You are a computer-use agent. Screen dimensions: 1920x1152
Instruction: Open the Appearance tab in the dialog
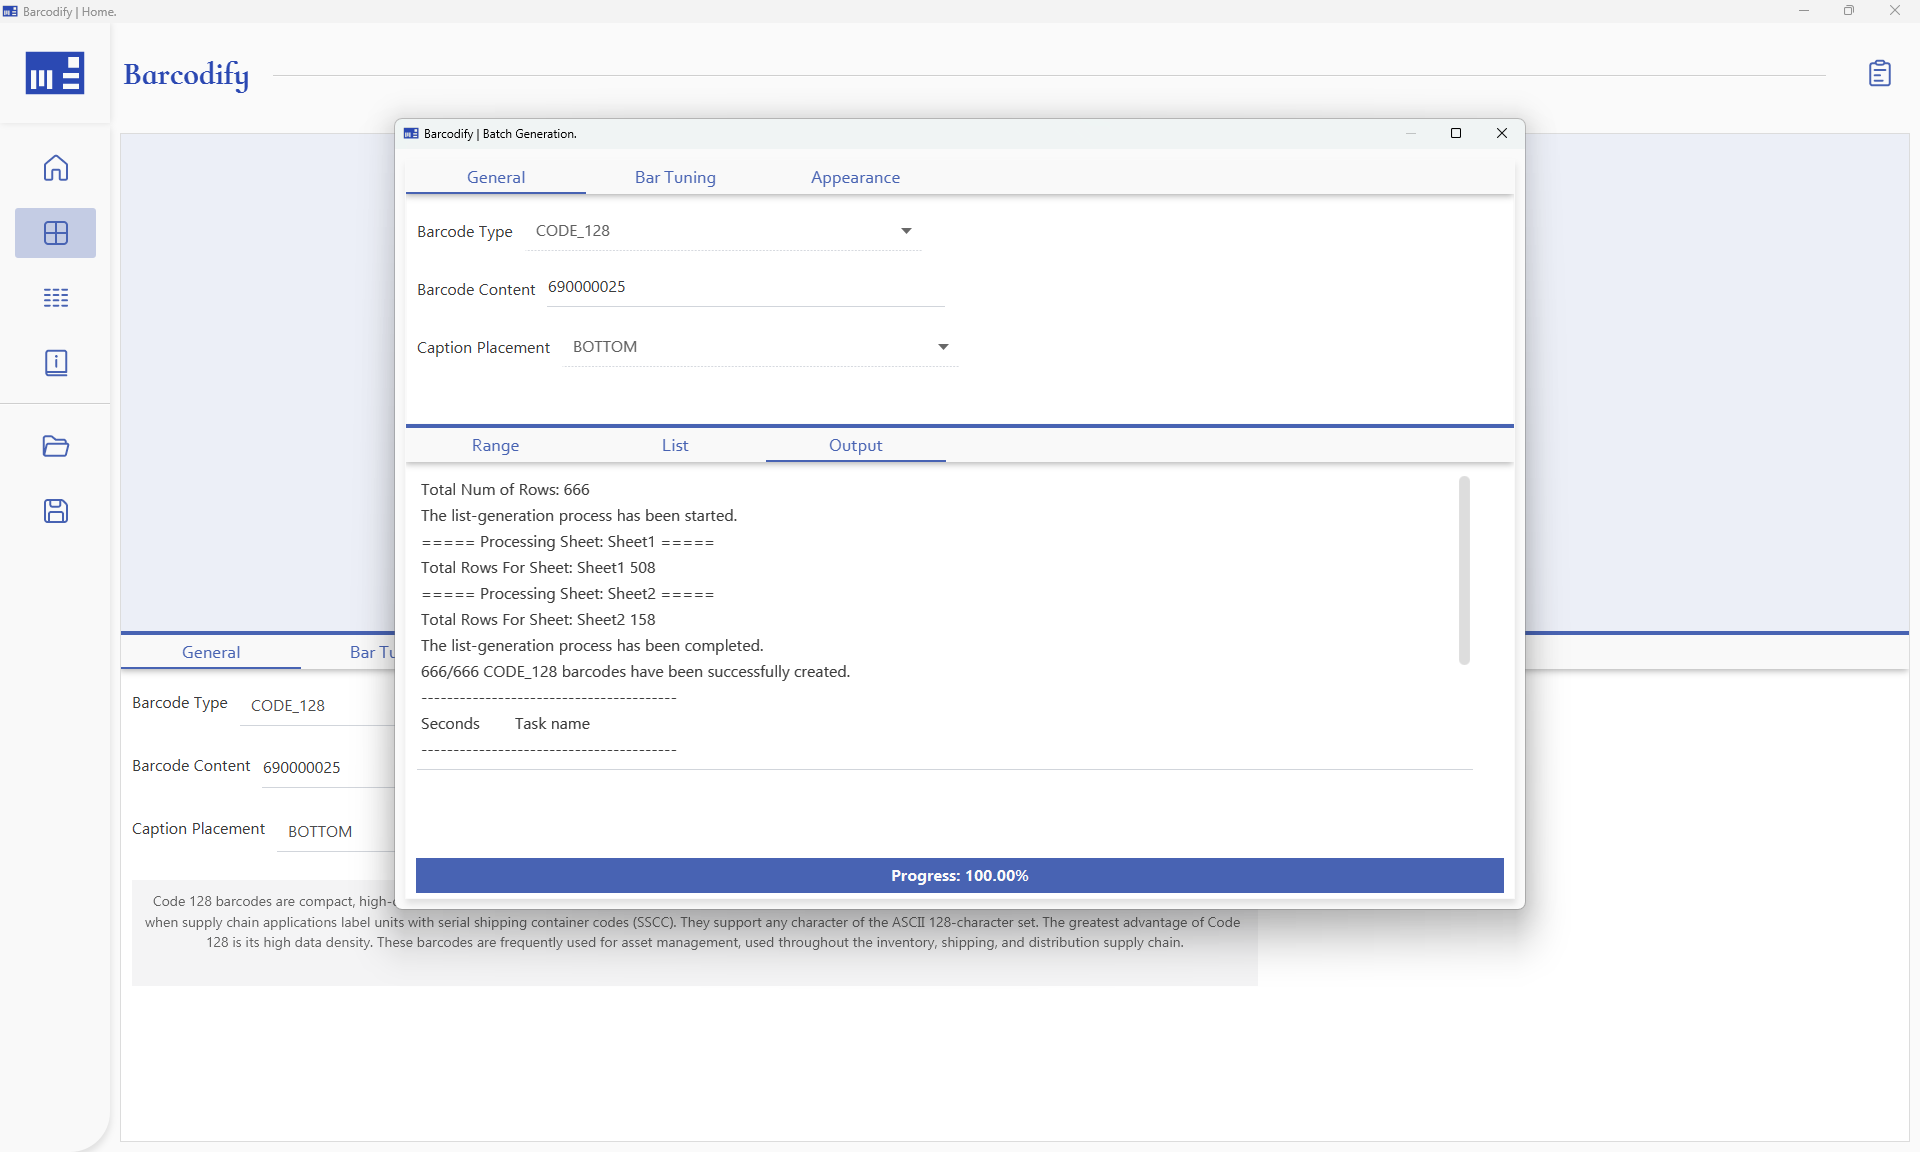pyautogui.click(x=855, y=177)
